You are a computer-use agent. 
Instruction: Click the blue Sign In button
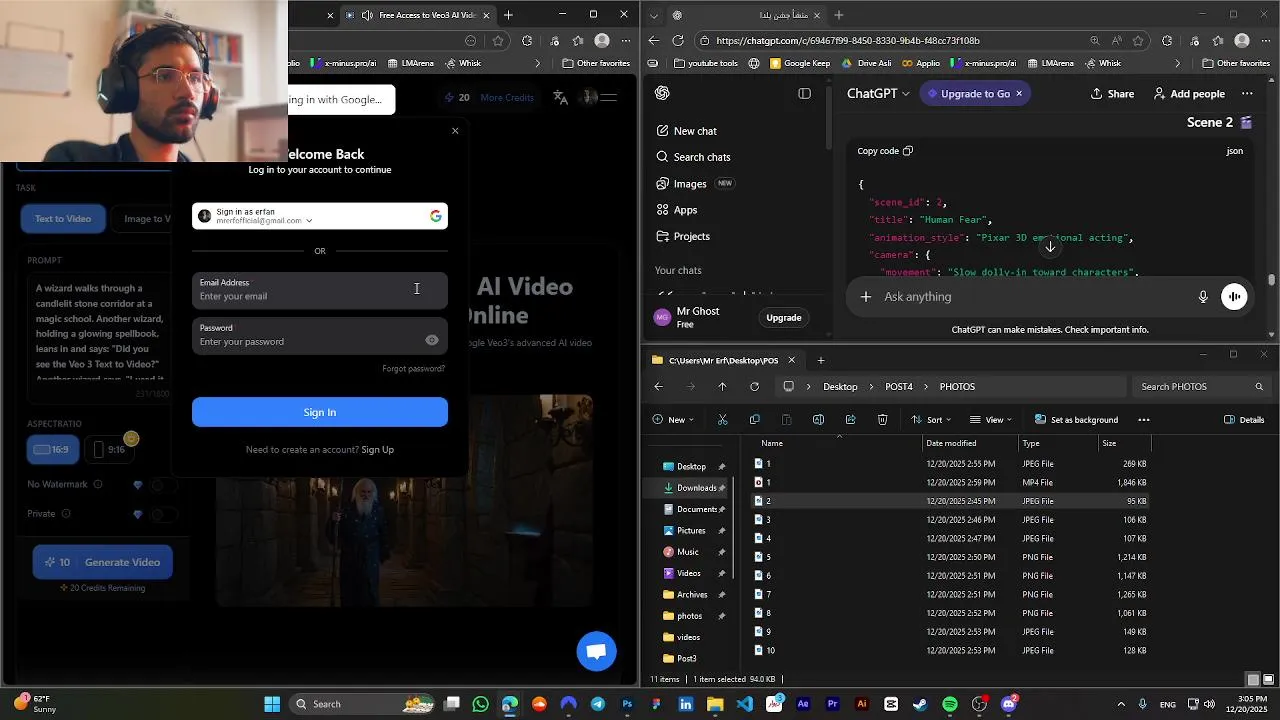tap(320, 412)
